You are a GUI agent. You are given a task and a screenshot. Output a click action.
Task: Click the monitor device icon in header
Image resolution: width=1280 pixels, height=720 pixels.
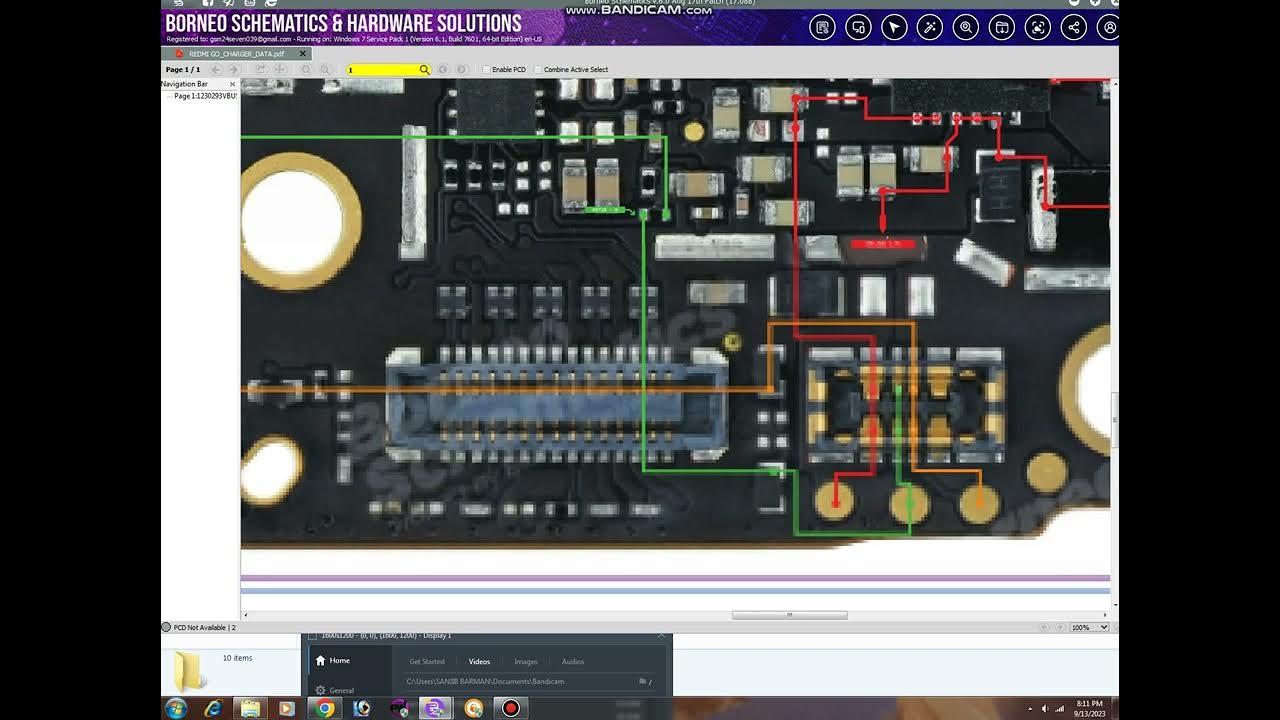point(858,27)
